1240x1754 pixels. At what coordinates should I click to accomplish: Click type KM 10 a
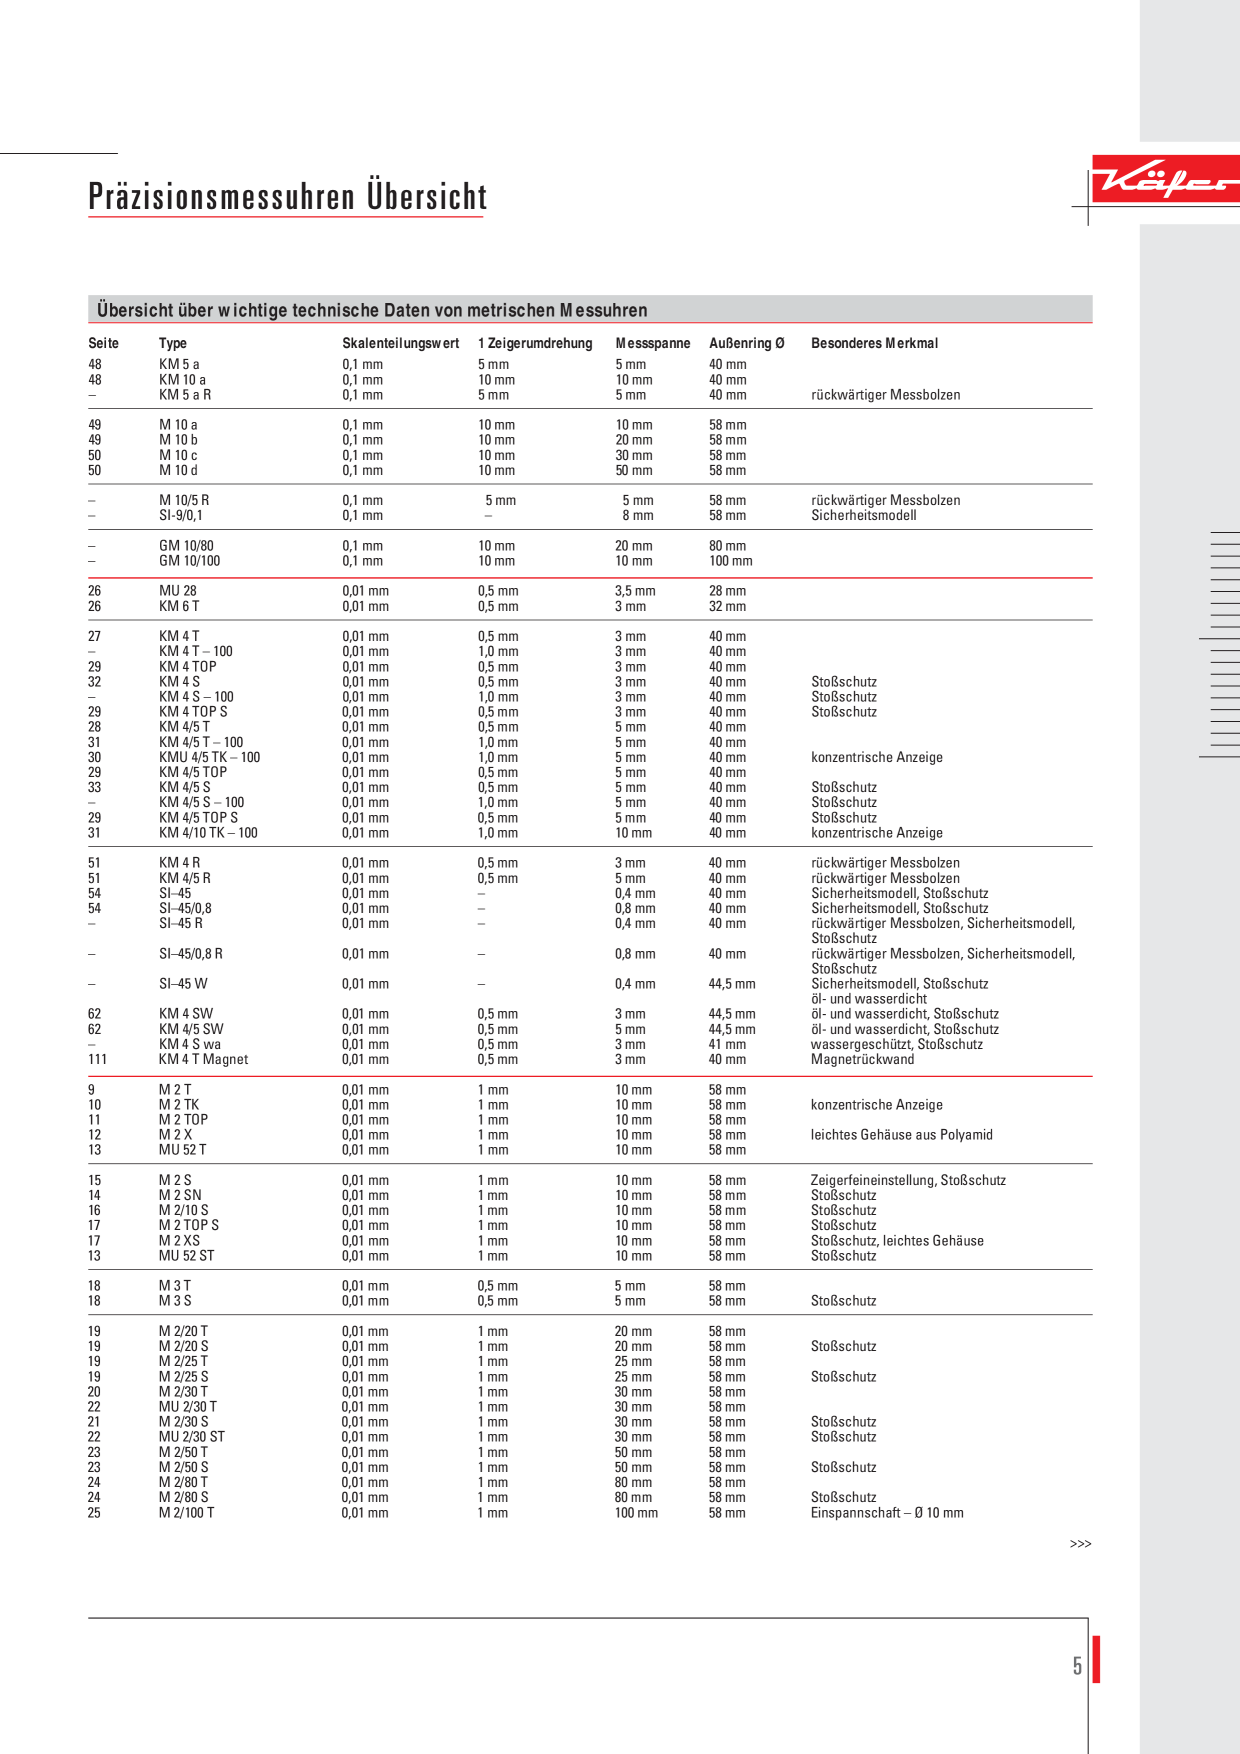[x=182, y=380]
